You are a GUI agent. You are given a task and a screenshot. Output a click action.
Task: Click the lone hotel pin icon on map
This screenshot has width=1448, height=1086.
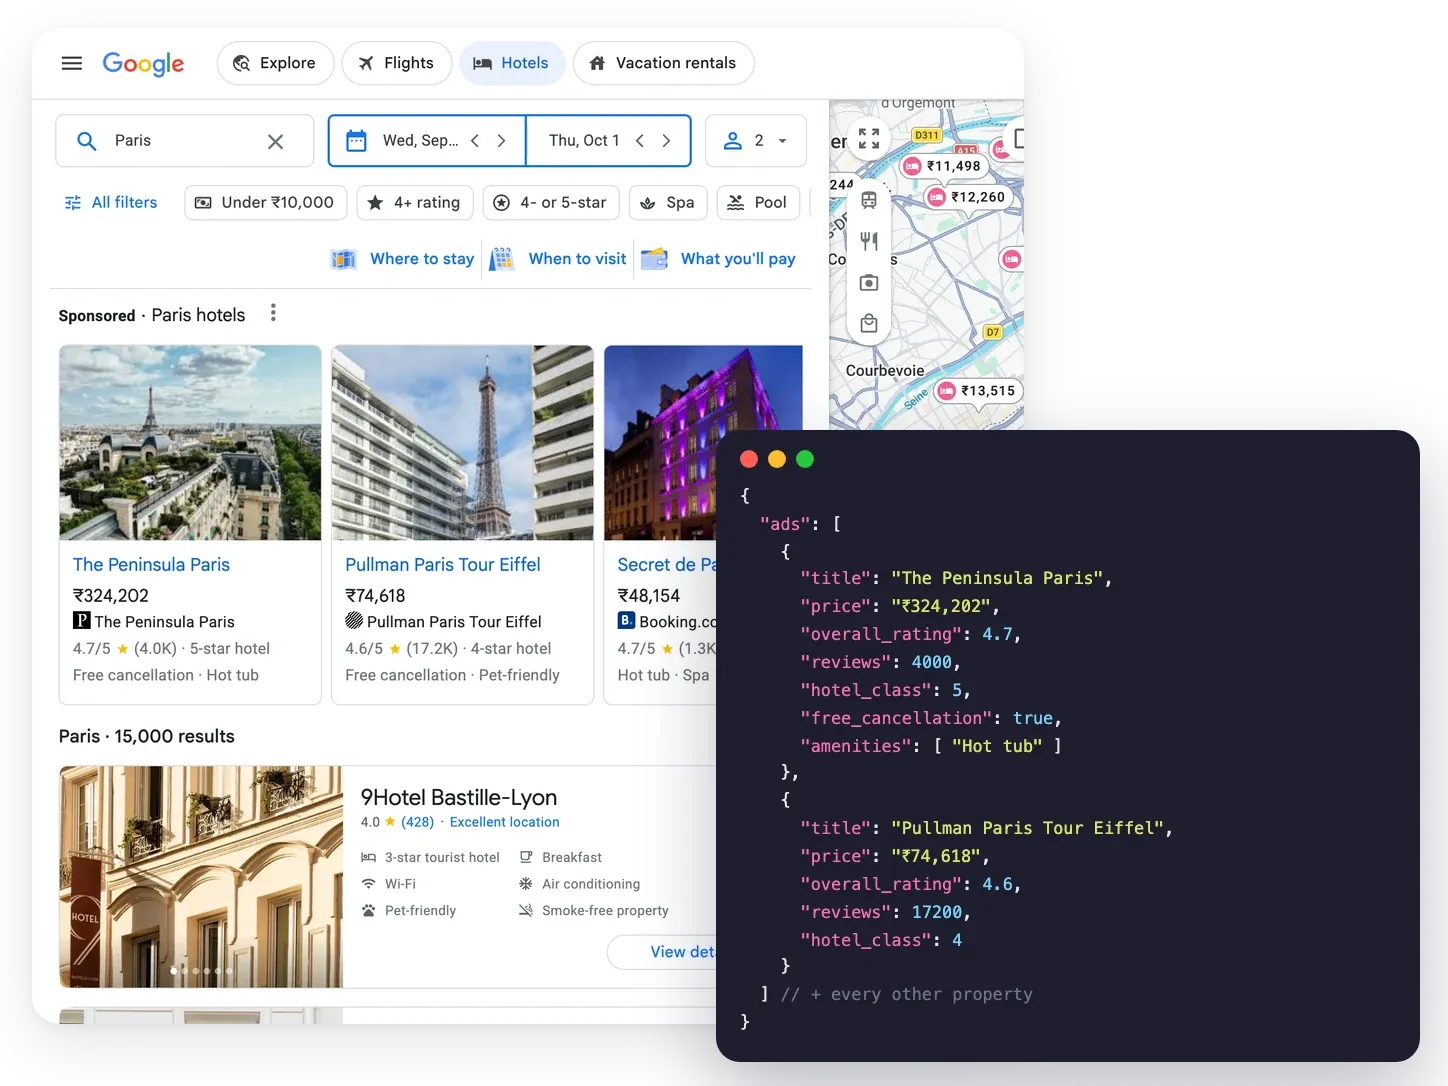point(1012,260)
